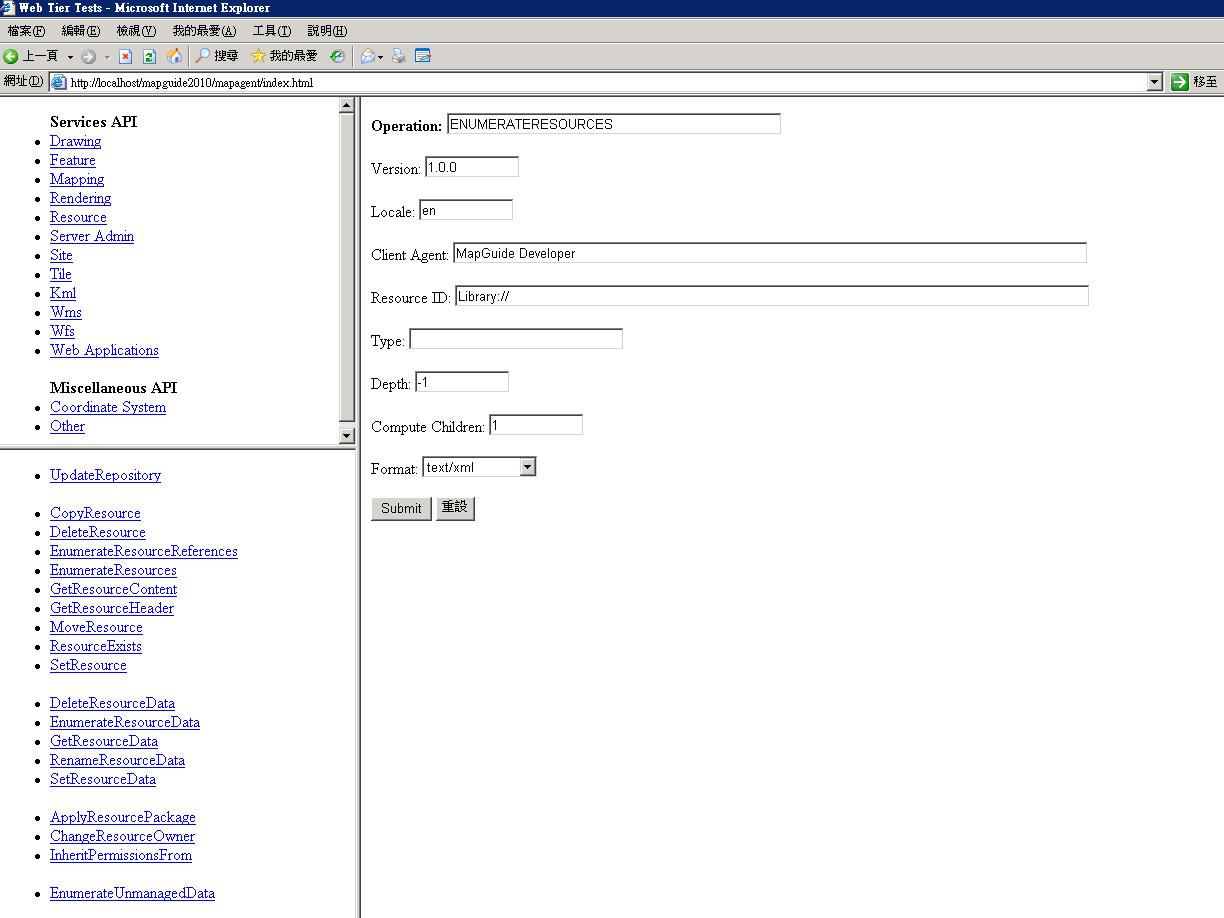This screenshot has height=918, width=1224.
Task: Open the browser Home page icon
Action: 175,56
